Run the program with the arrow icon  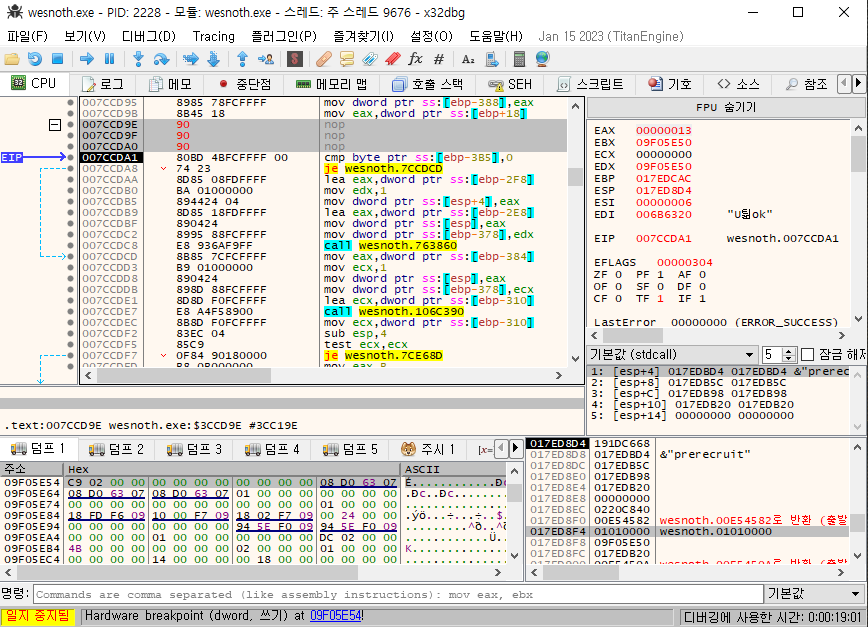(87, 59)
